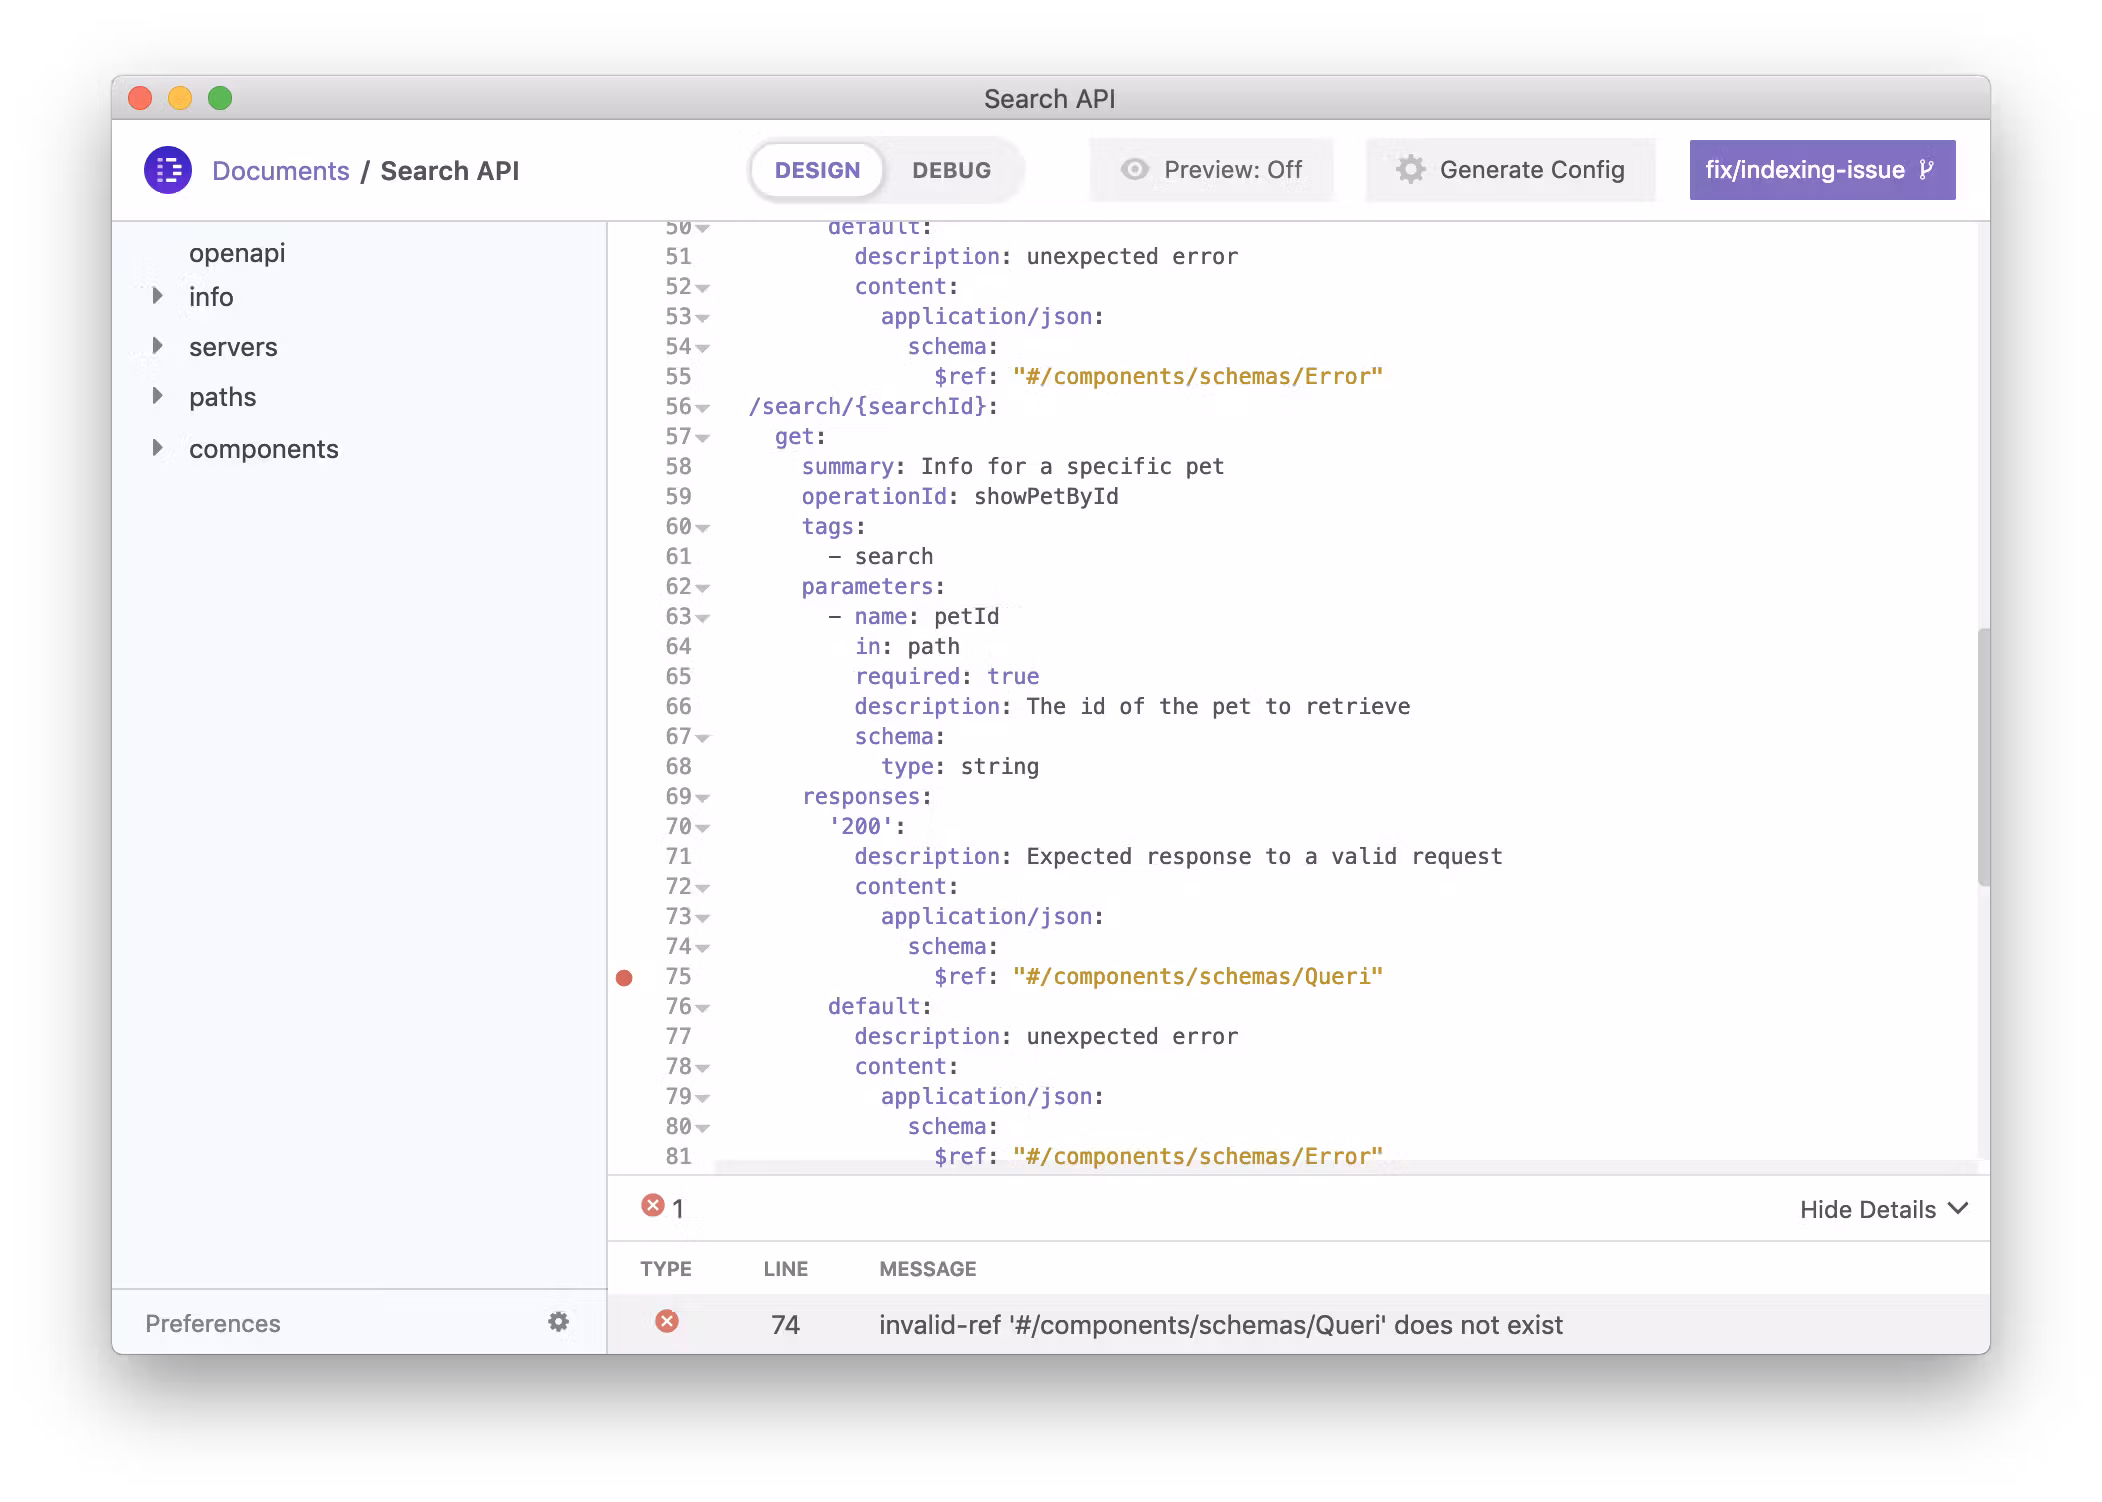
Task: Select the DESIGN mode toggle
Action: pyautogui.click(x=817, y=170)
